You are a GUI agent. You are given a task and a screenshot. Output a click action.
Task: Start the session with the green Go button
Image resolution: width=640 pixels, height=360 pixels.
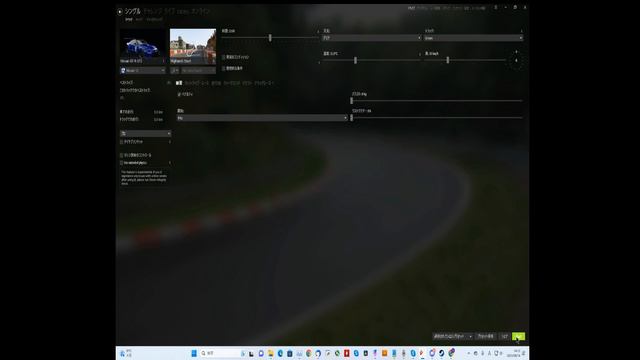click(518, 336)
